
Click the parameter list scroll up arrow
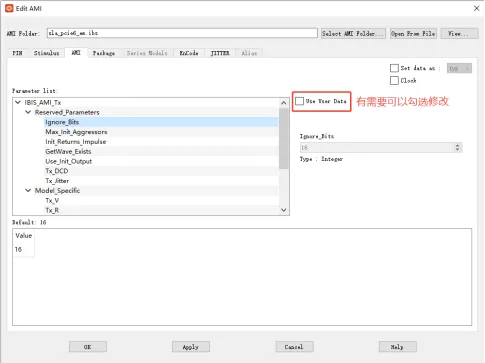point(284,103)
